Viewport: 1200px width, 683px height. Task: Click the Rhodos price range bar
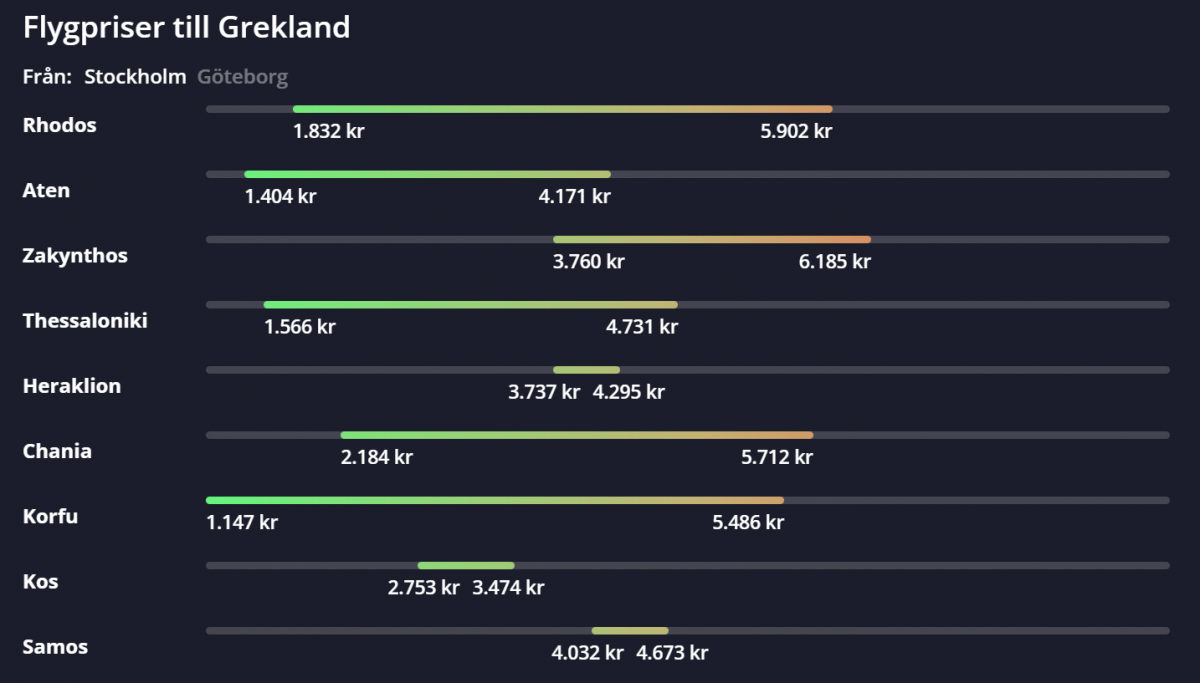(562, 109)
